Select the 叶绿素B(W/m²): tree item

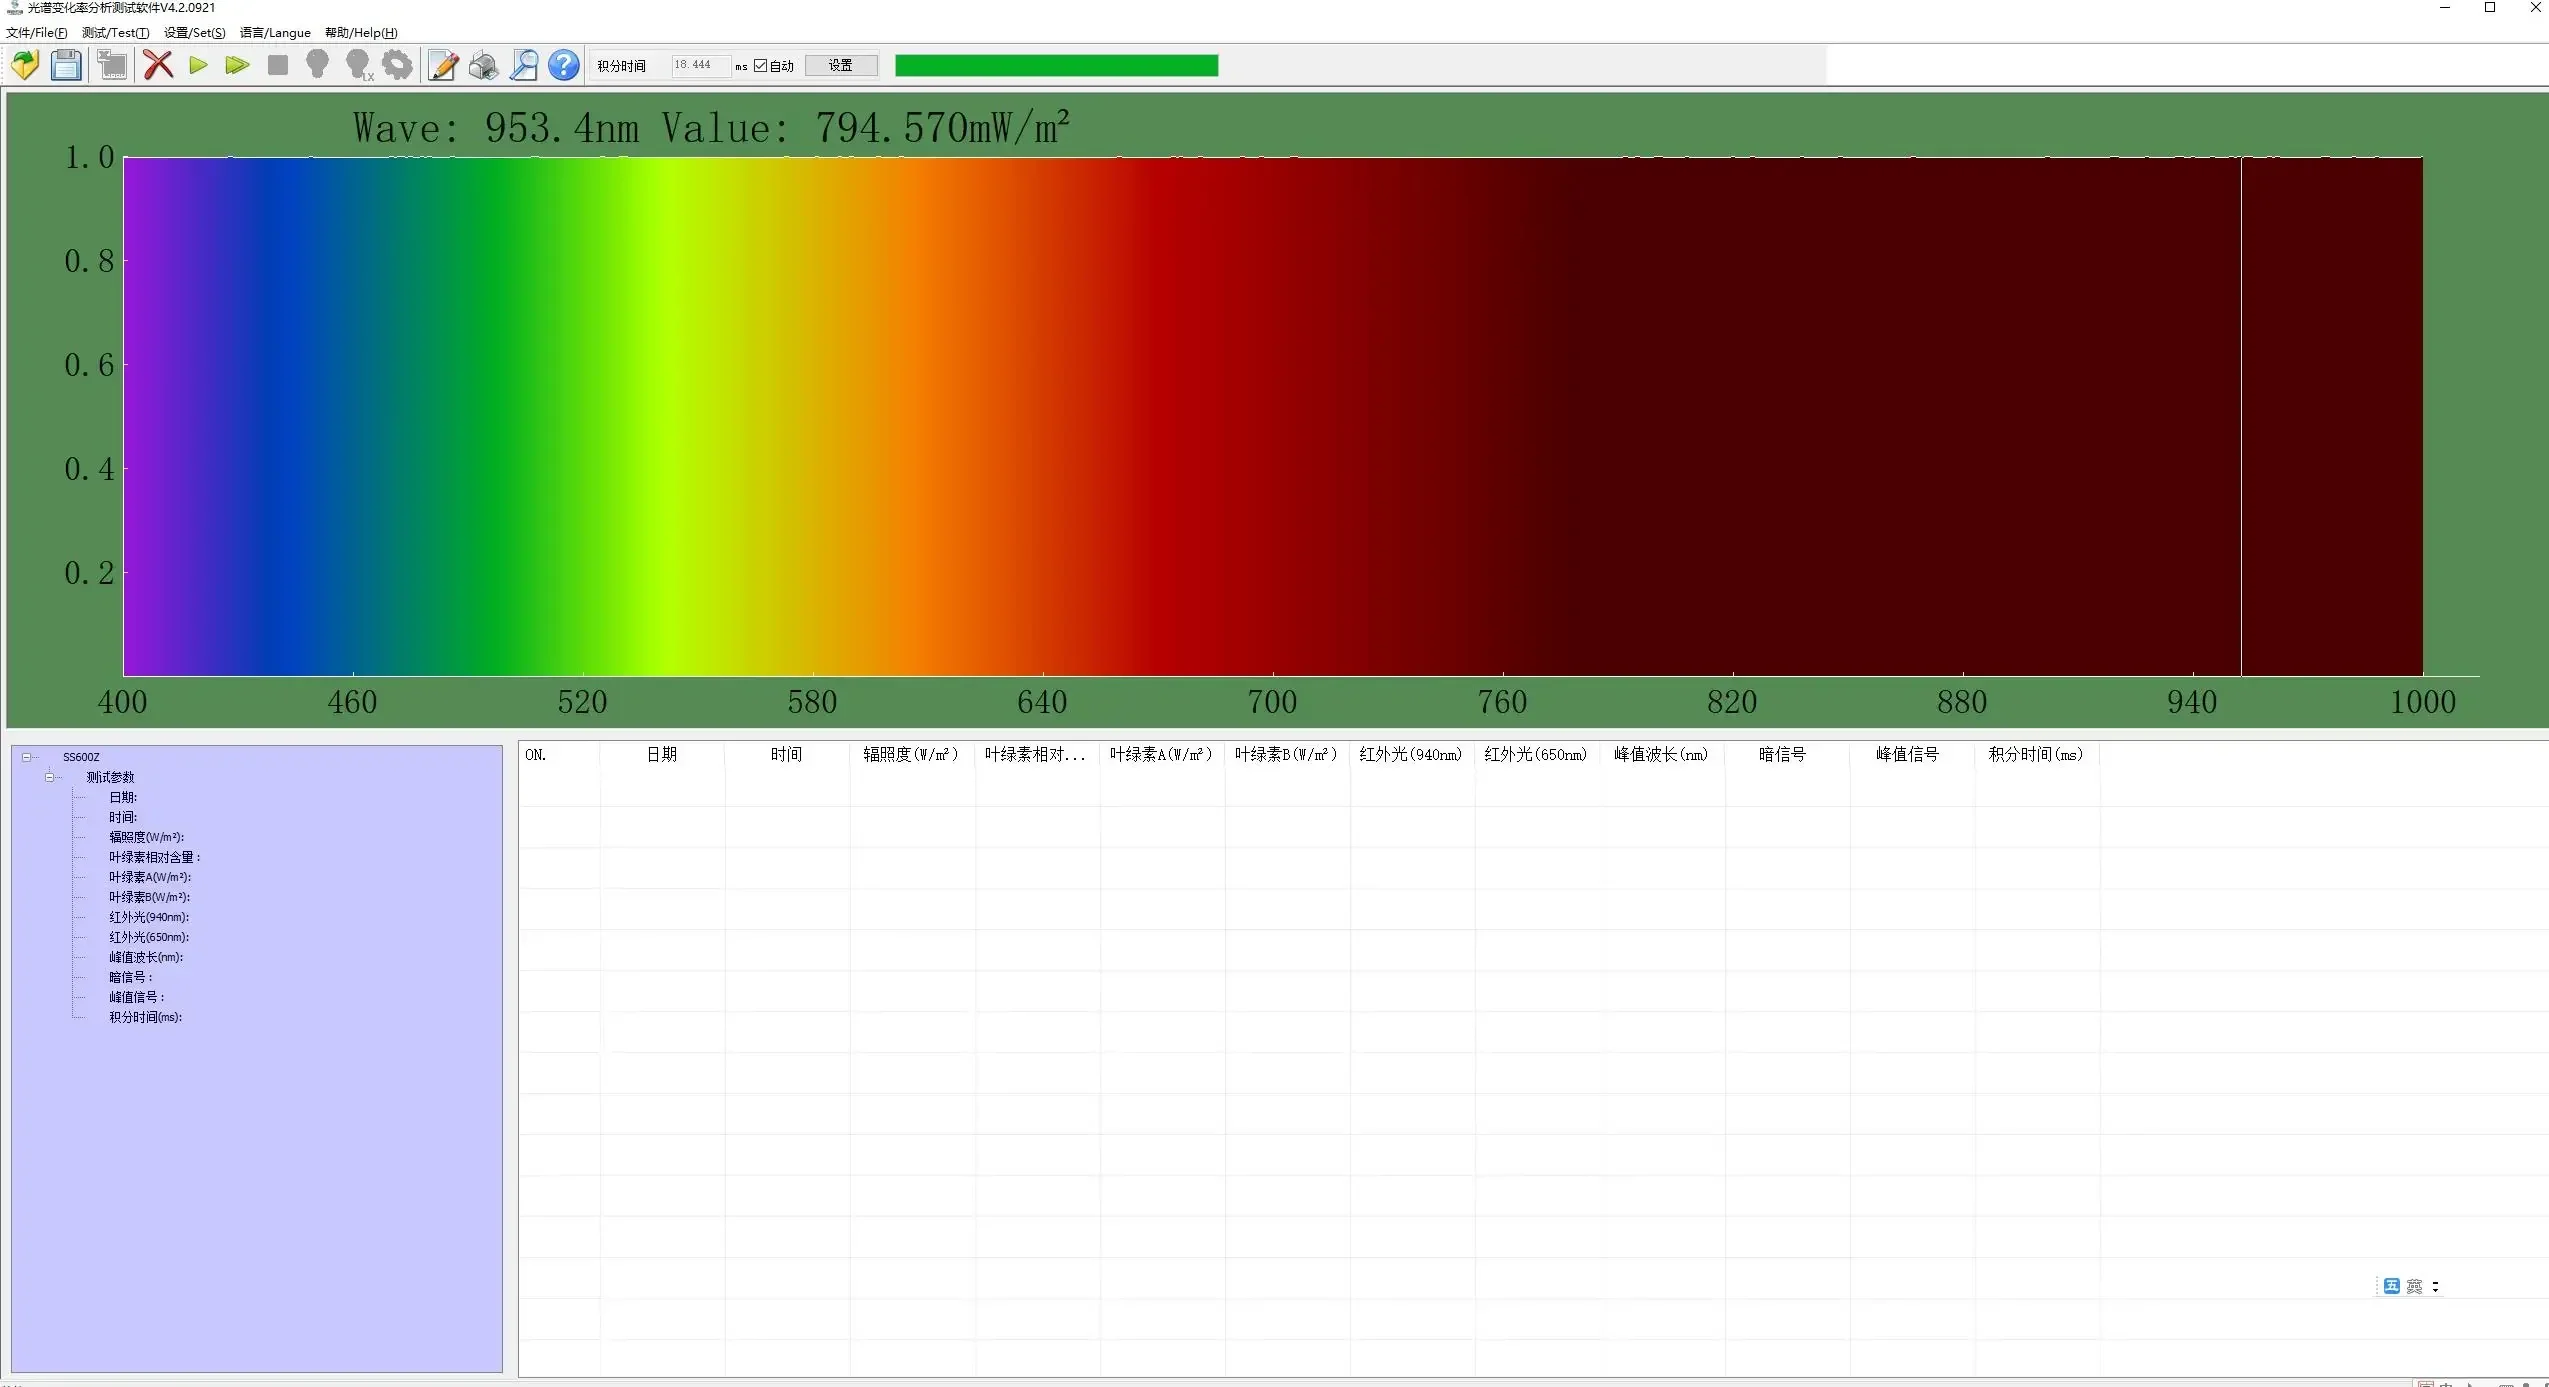[x=150, y=897]
